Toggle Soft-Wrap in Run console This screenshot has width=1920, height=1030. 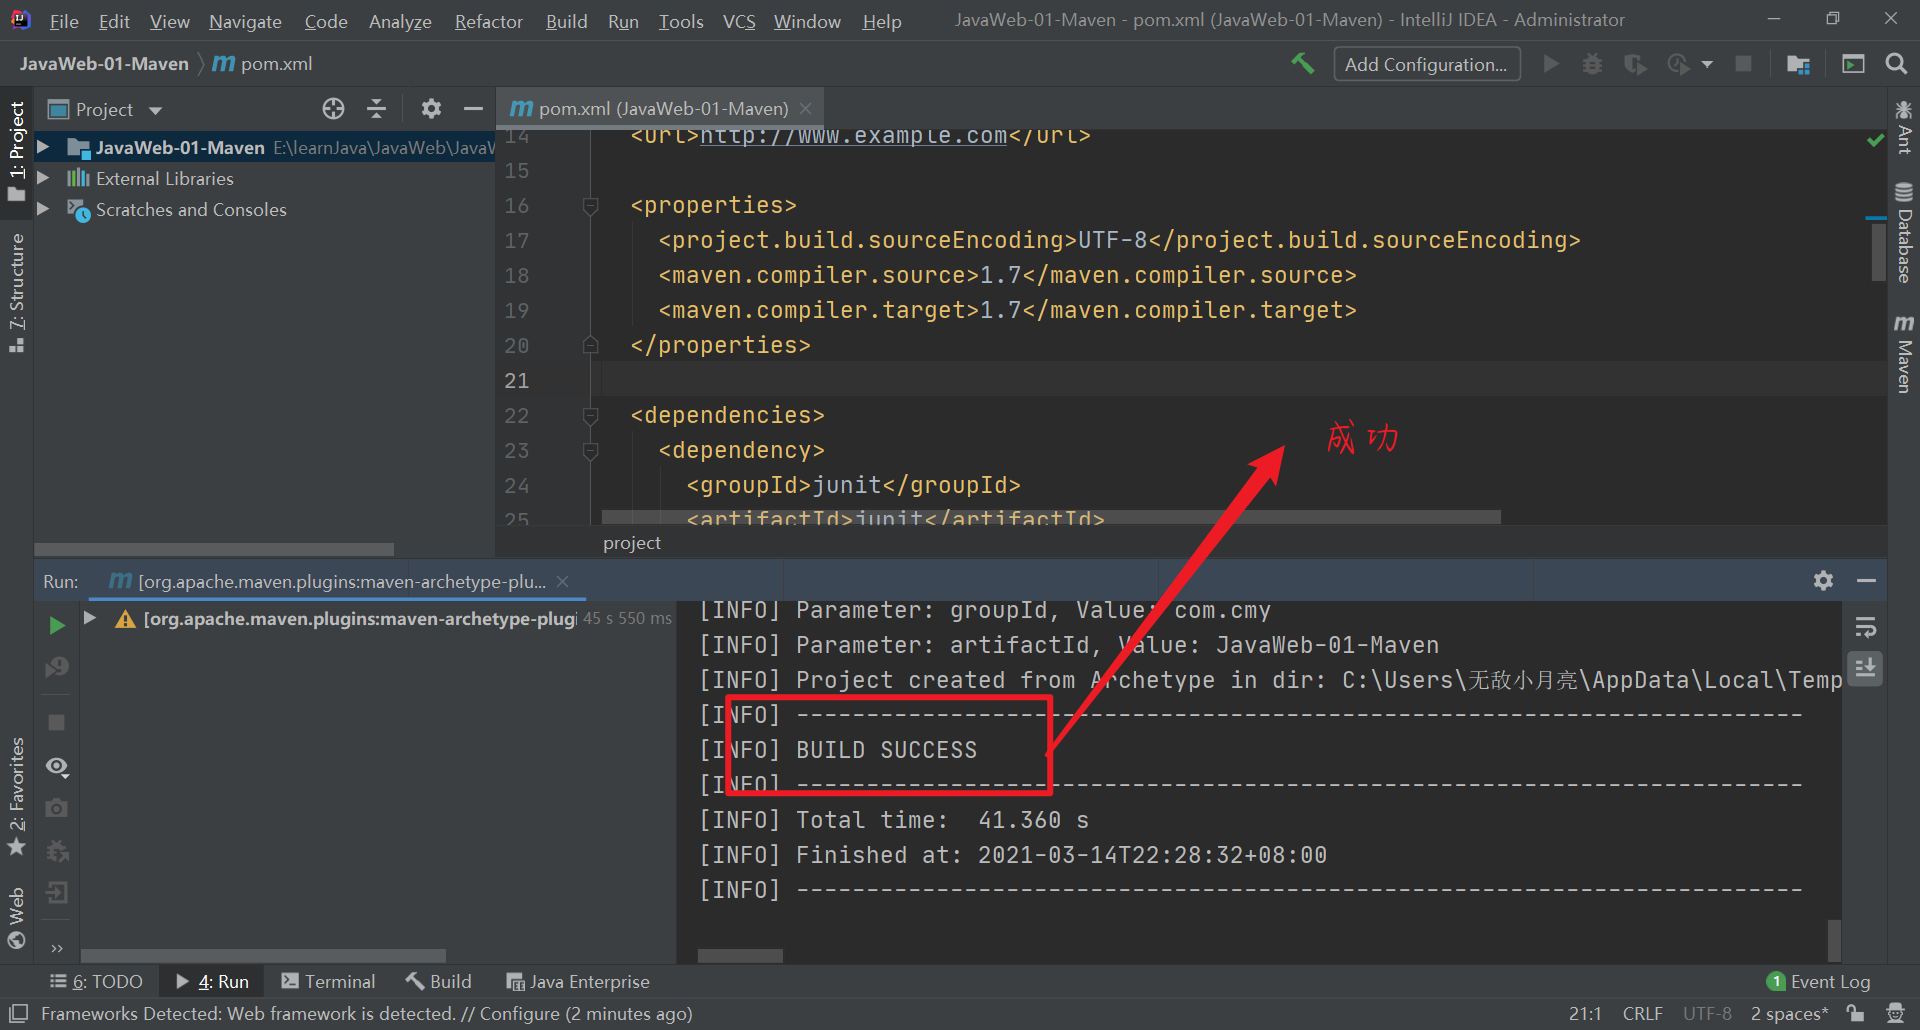1866,627
